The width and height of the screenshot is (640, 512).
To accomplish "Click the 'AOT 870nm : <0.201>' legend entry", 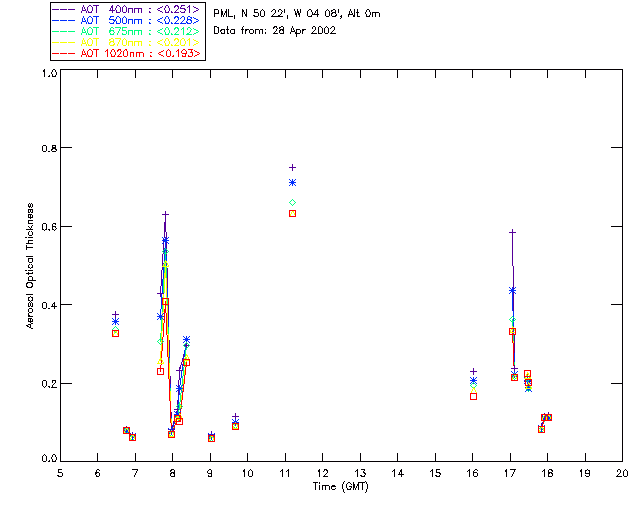I will point(126,42).
